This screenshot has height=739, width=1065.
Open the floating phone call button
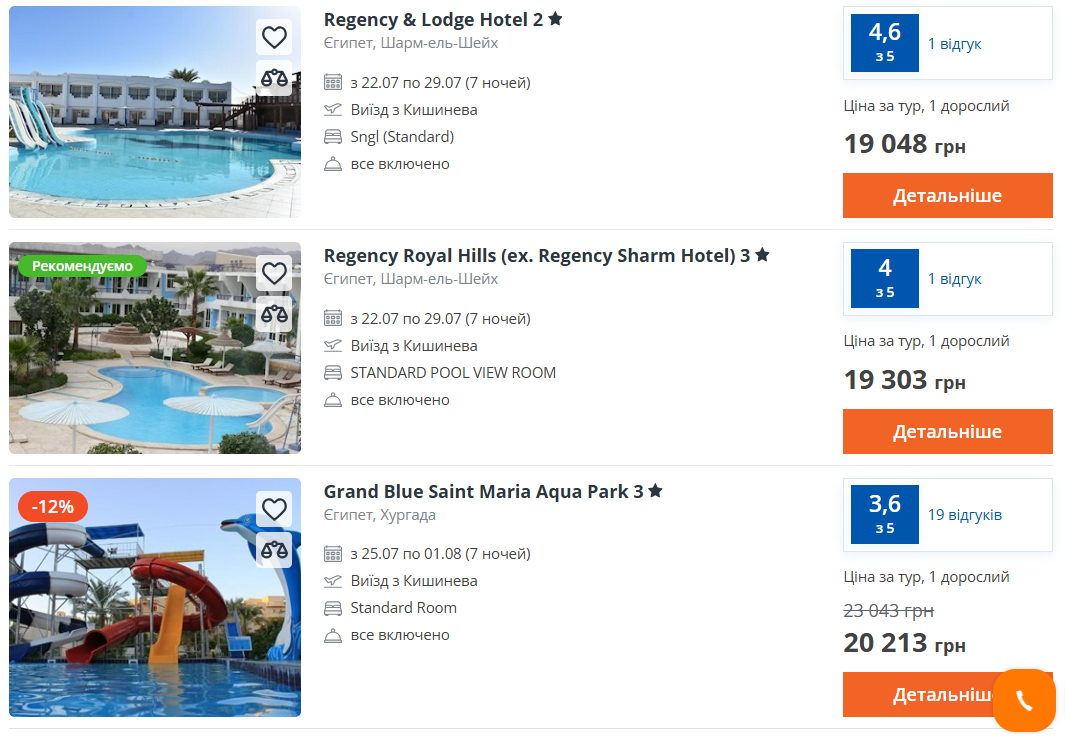click(1023, 700)
